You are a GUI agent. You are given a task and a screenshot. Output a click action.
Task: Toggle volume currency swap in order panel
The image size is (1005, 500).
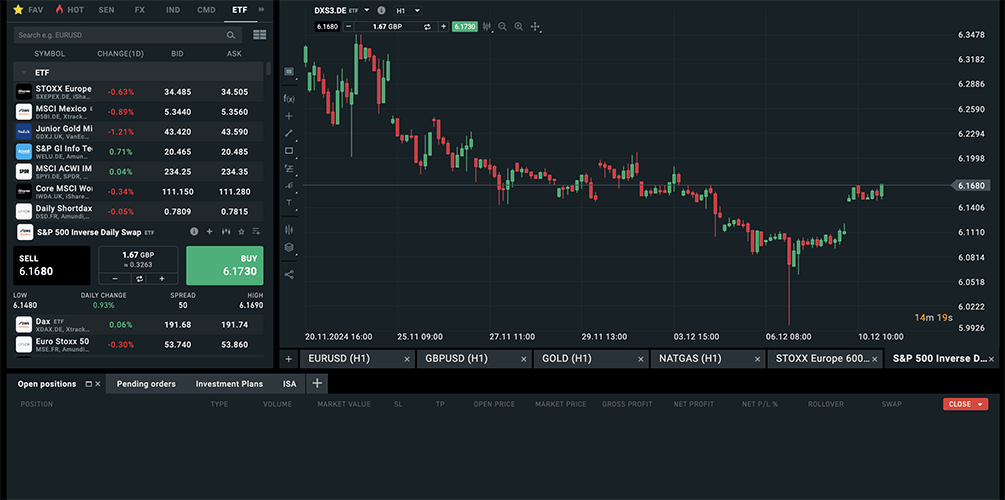click(x=139, y=279)
